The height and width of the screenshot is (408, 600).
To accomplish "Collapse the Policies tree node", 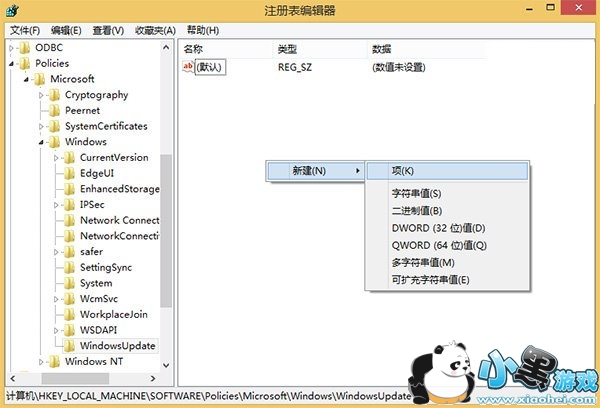I will 11,64.
